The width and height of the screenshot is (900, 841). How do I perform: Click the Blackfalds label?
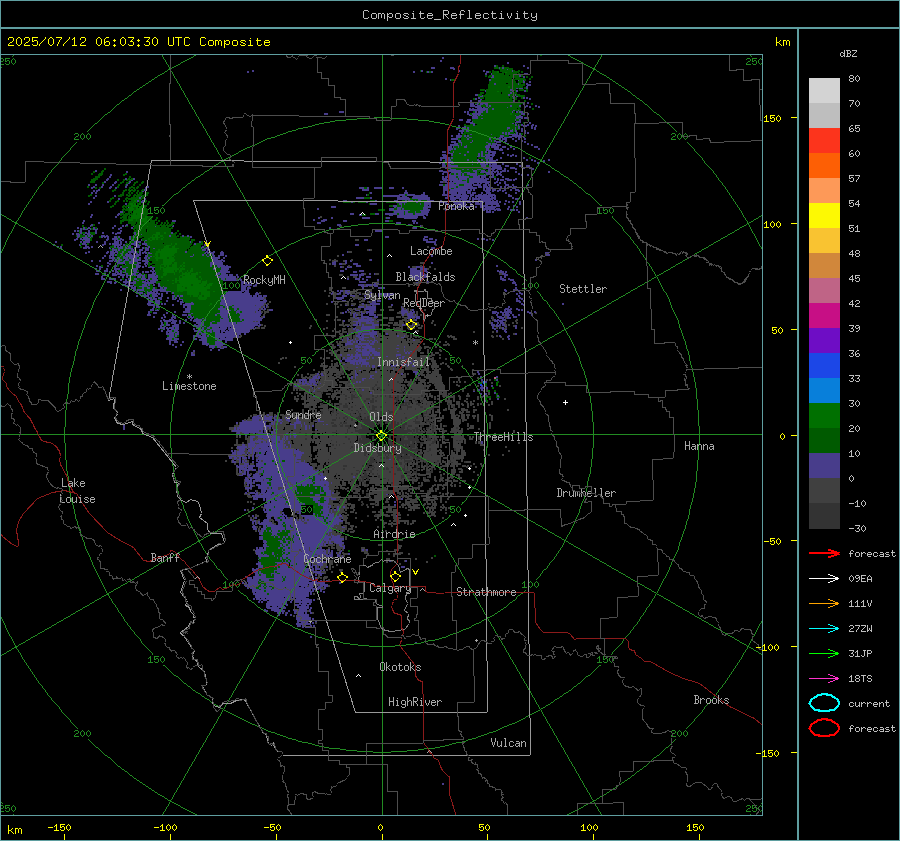pyautogui.click(x=425, y=277)
